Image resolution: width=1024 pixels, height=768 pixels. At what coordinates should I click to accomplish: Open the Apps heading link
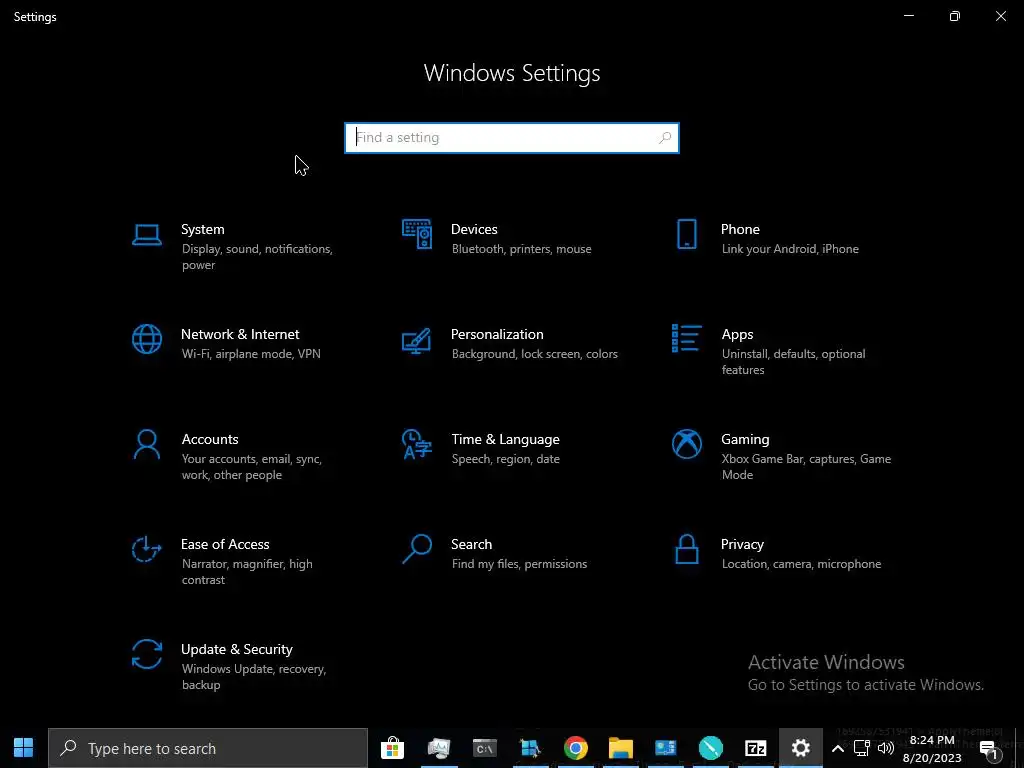pos(737,334)
